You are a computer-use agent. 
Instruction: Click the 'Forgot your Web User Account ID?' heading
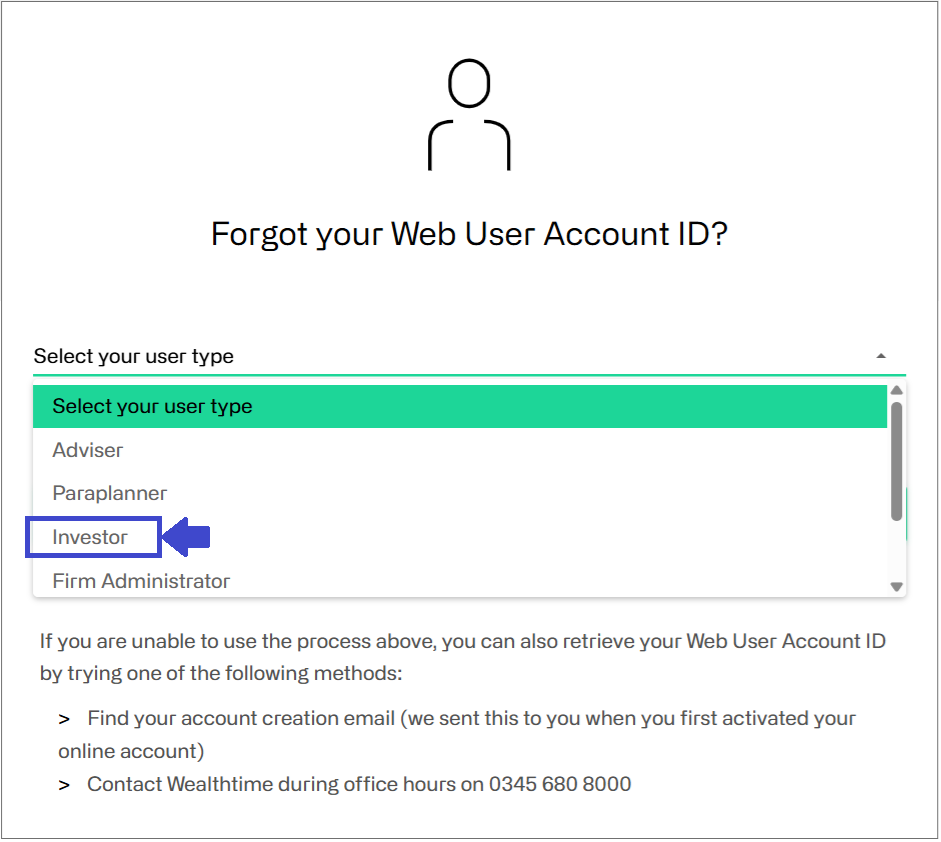point(469,234)
